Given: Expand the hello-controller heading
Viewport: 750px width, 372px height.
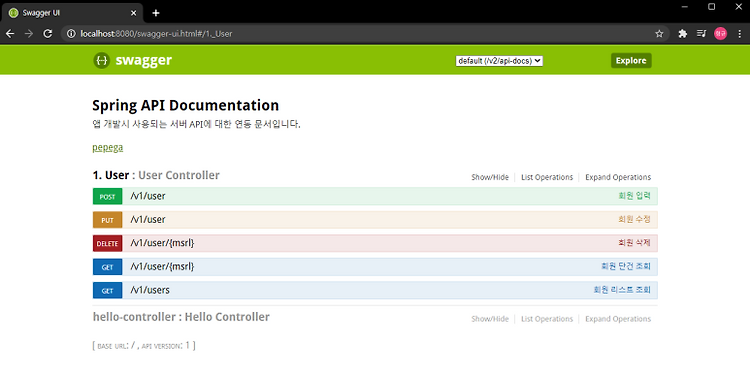Looking at the screenshot, I should [181, 317].
